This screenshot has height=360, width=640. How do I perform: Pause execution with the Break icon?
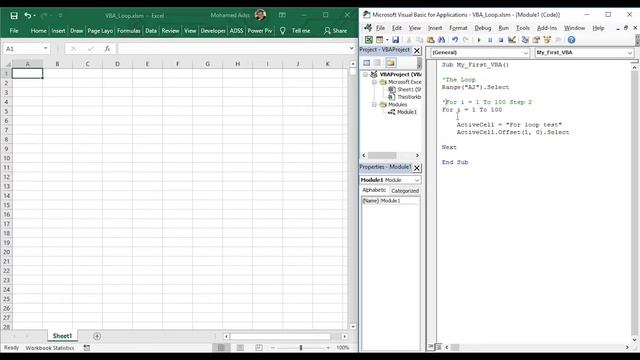point(490,40)
